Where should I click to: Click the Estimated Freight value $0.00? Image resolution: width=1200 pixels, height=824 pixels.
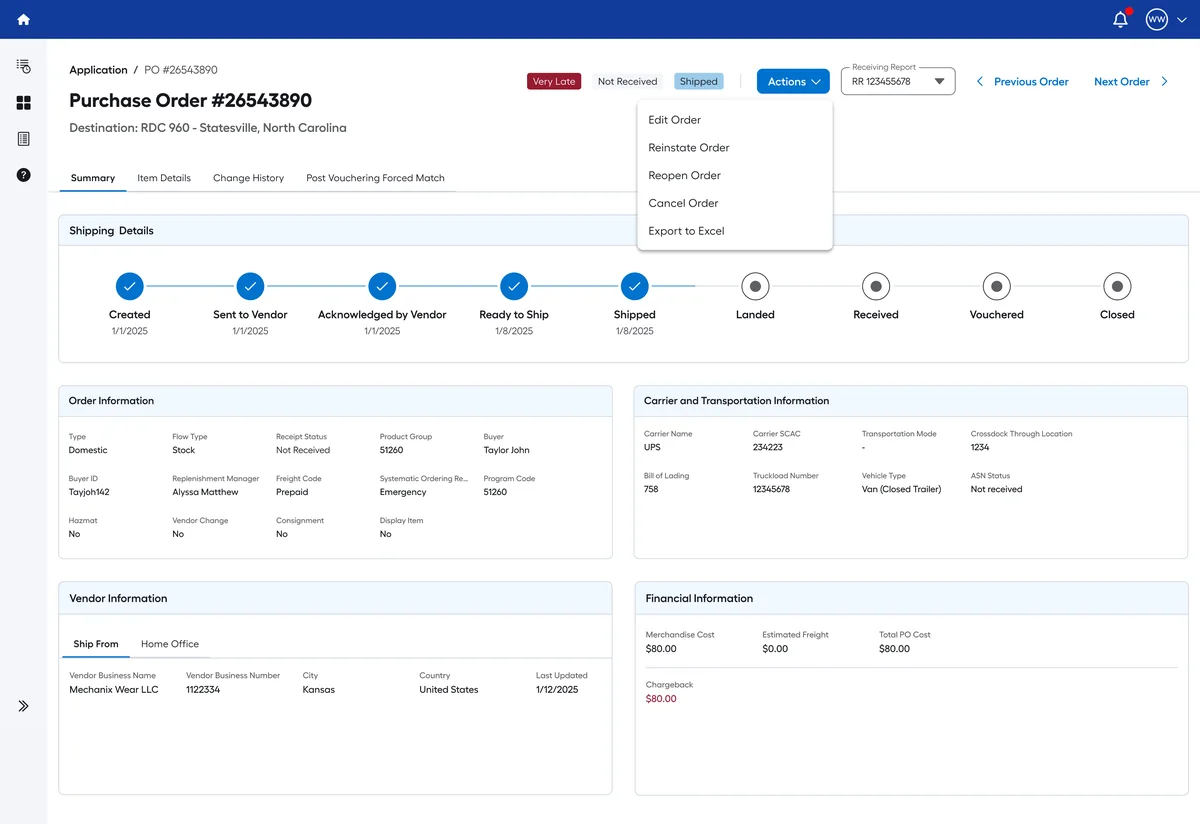tap(775, 649)
